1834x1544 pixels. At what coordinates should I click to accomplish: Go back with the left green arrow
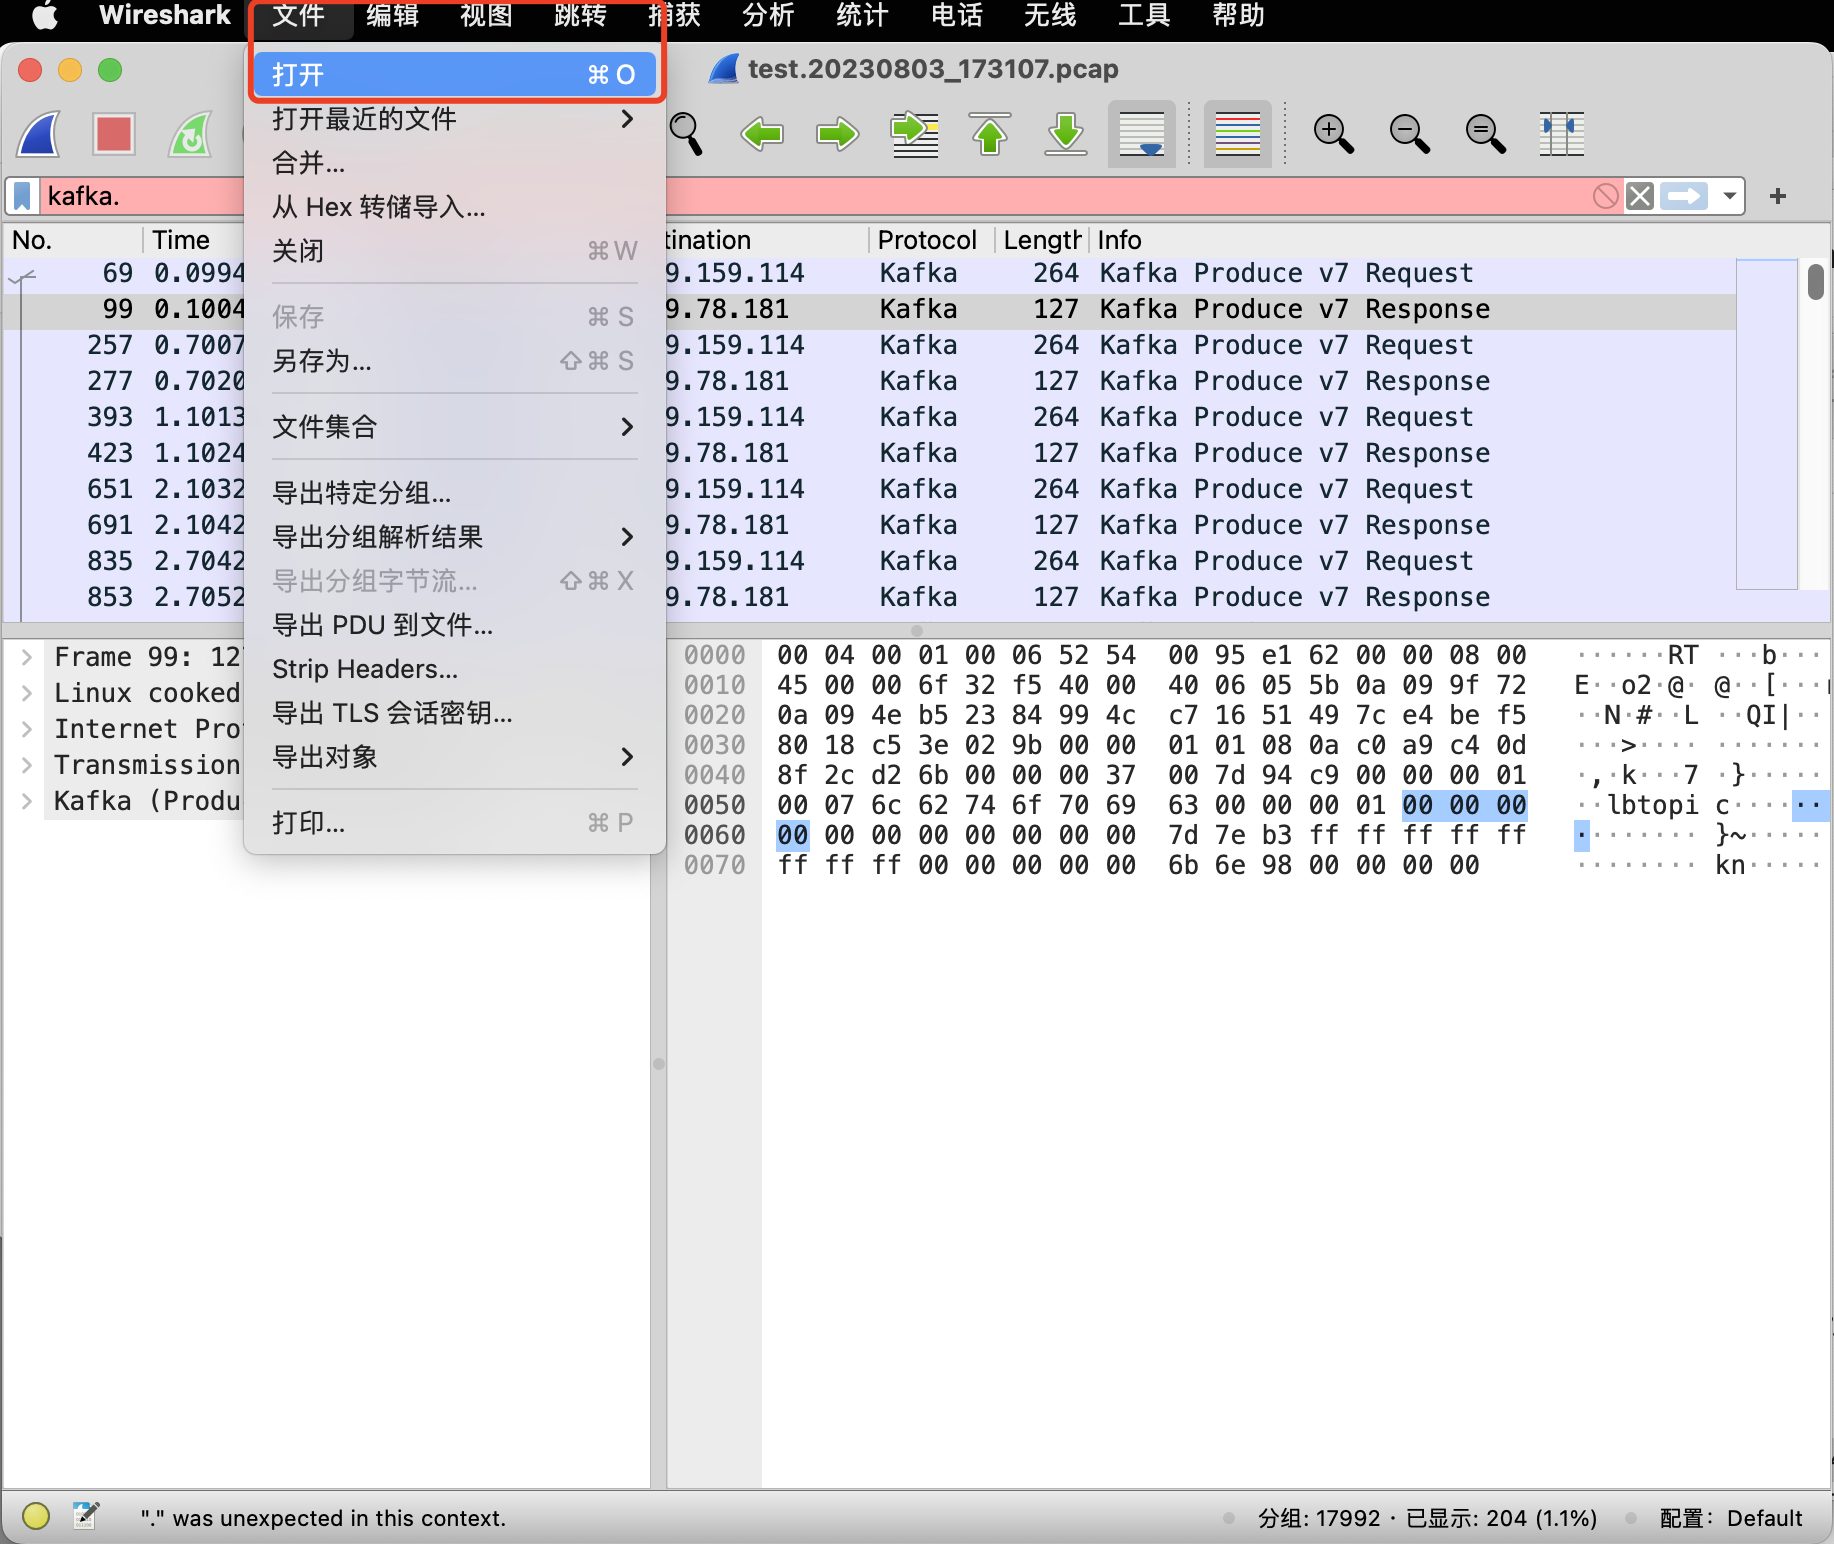[x=762, y=134]
